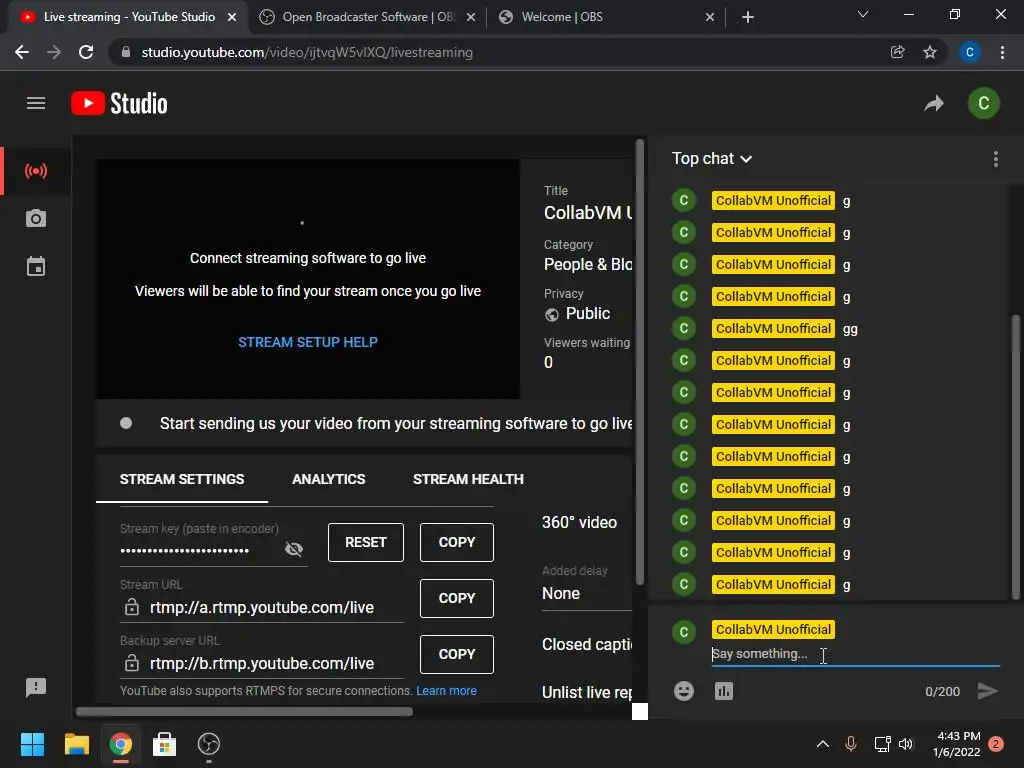
Task: Click the Chrome taskbar icon
Action: click(x=121, y=744)
